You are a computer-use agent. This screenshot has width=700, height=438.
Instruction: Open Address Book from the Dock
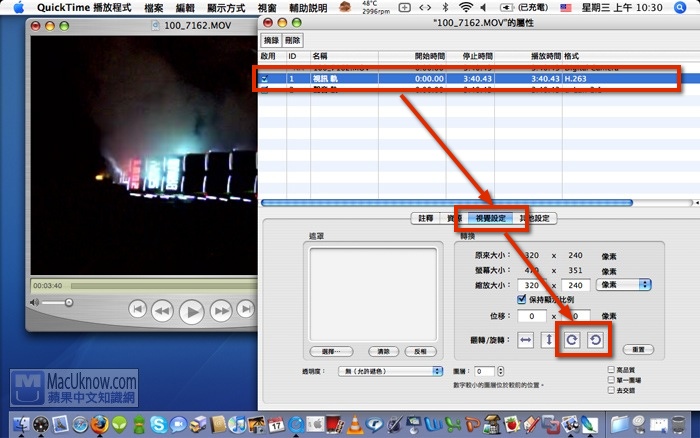point(217,424)
